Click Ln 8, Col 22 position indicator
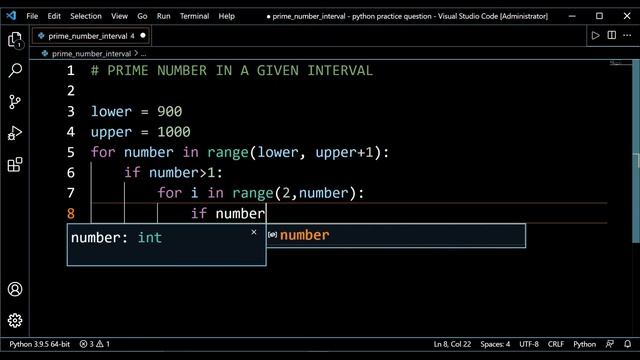This screenshot has width=640, height=360. pos(452,344)
